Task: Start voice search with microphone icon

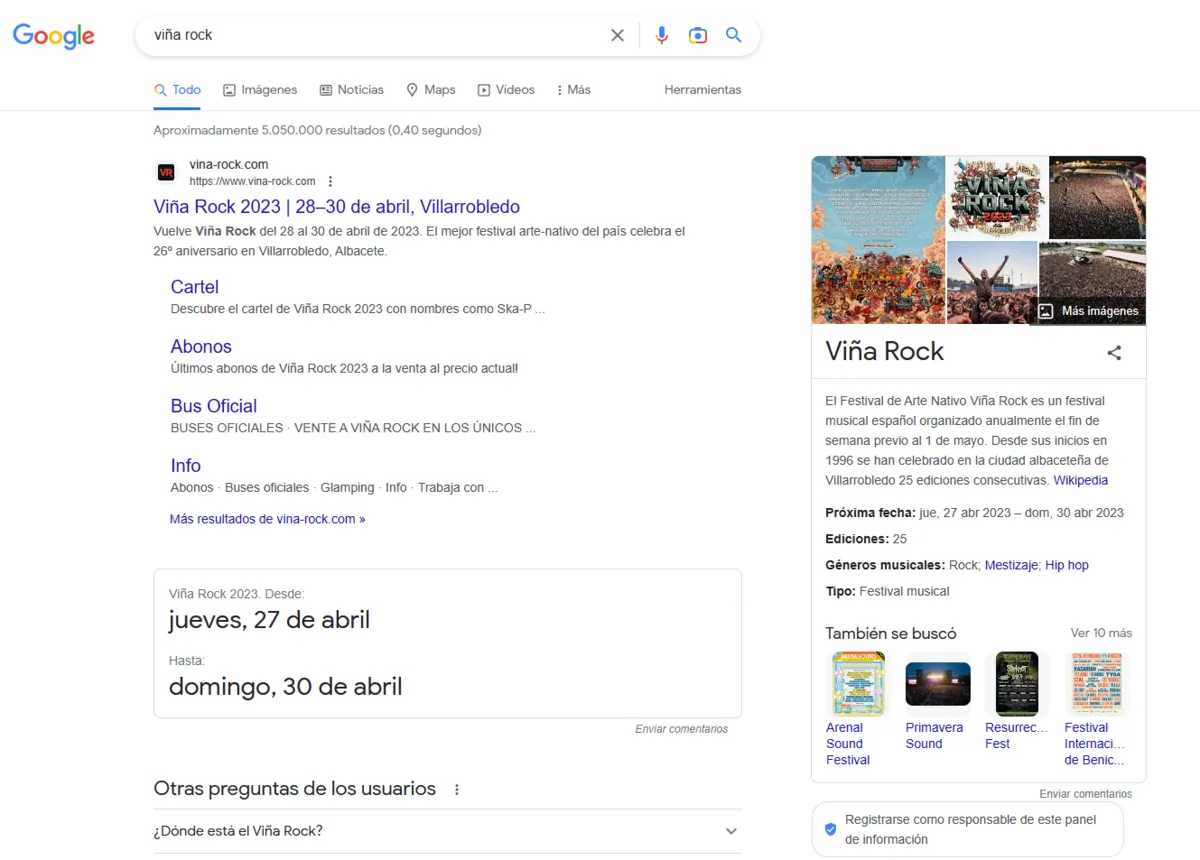Action: (661, 35)
